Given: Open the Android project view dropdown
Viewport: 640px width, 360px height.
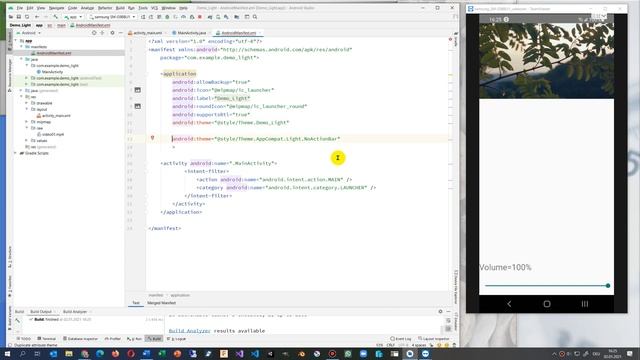Looking at the screenshot, I should (x=29, y=33).
